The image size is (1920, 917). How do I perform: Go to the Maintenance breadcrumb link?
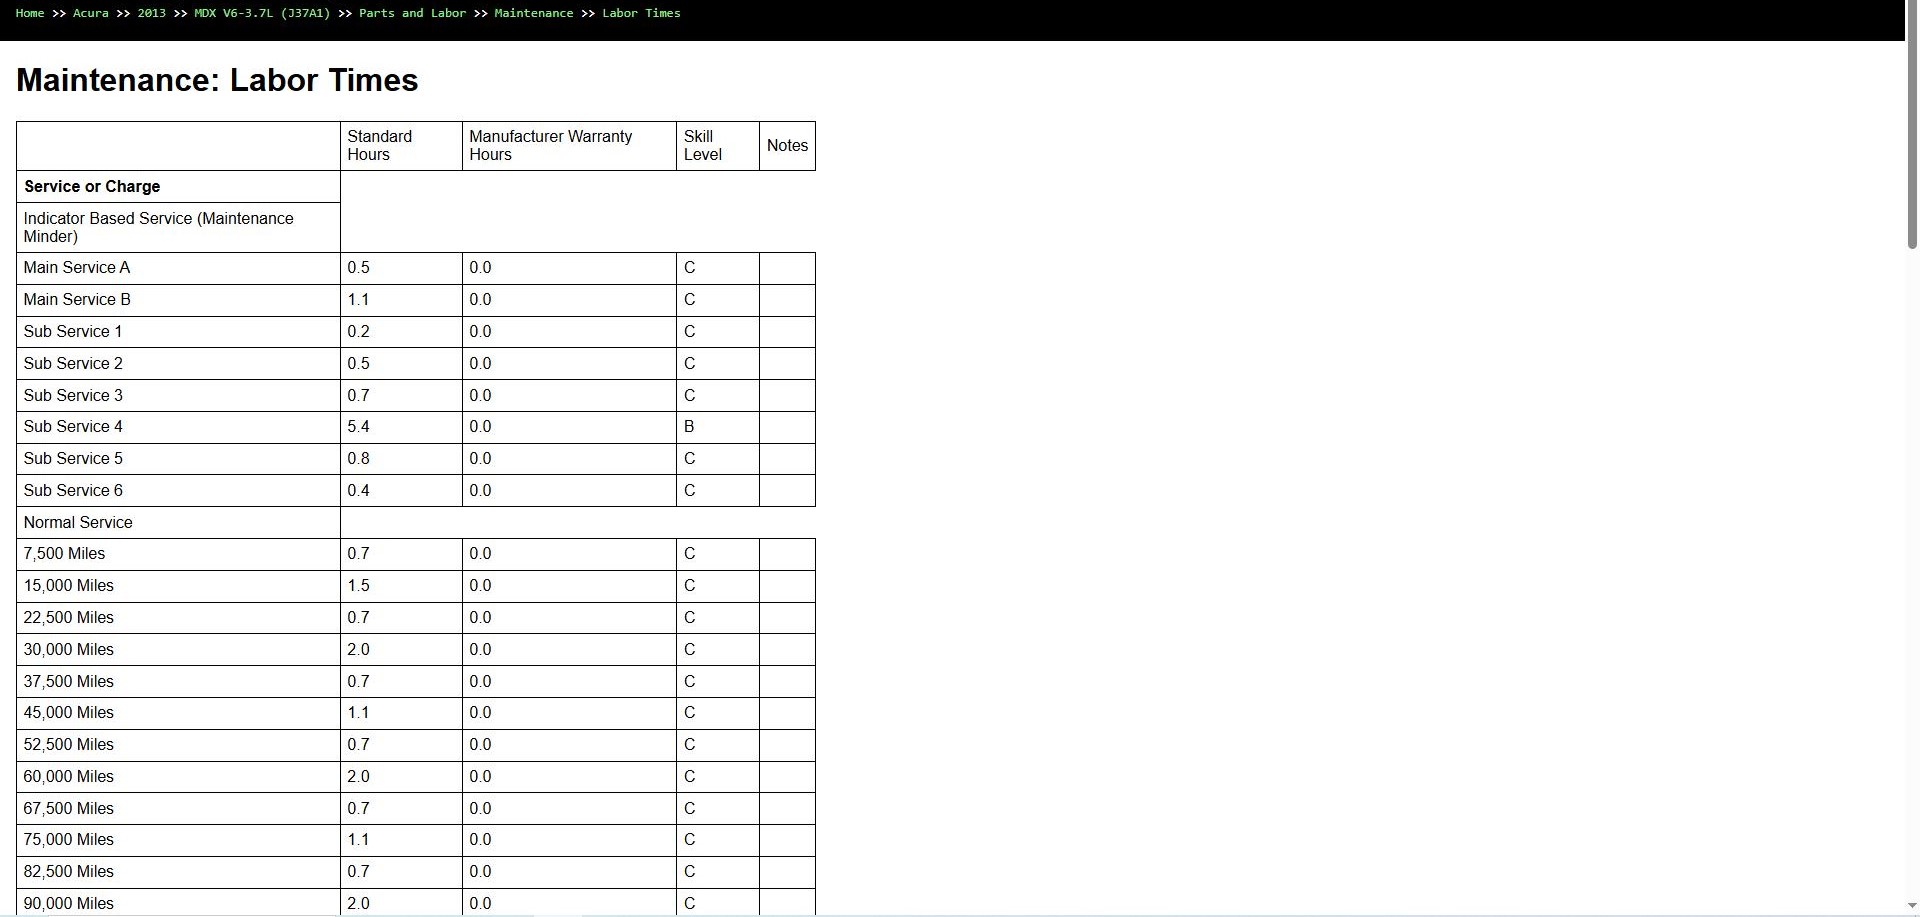534,13
